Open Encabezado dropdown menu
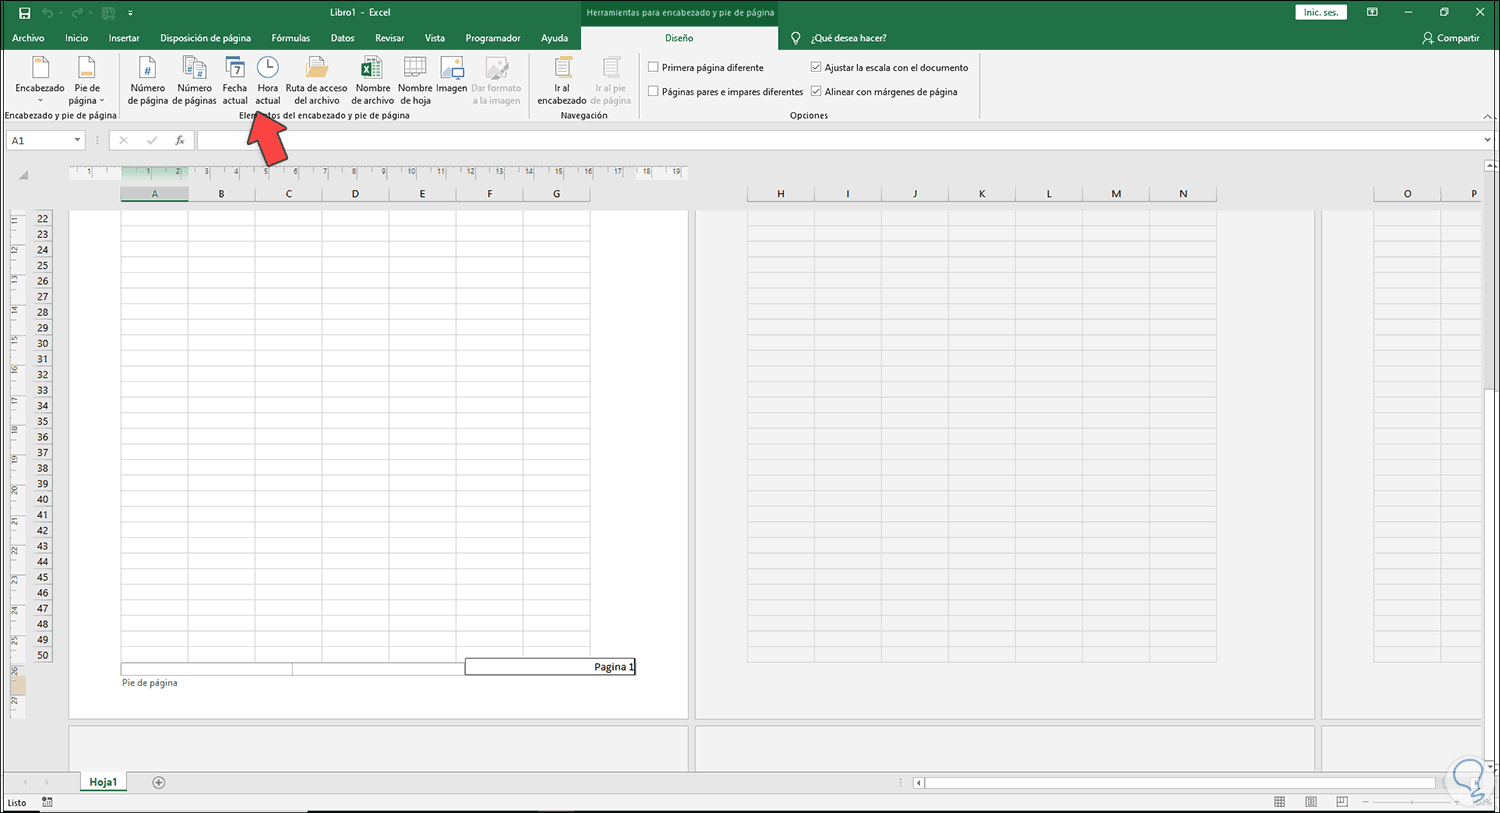This screenshot has height=813, width=1500. tap(40, 81)
